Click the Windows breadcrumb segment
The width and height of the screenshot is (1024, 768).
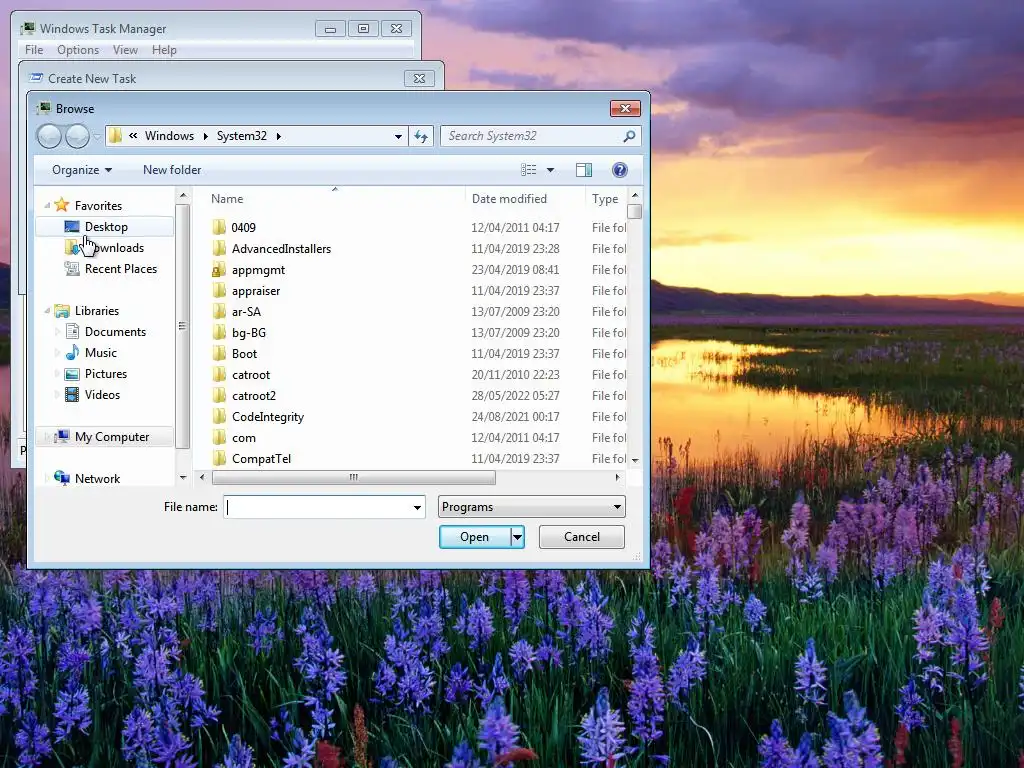[x=169, y=136]
